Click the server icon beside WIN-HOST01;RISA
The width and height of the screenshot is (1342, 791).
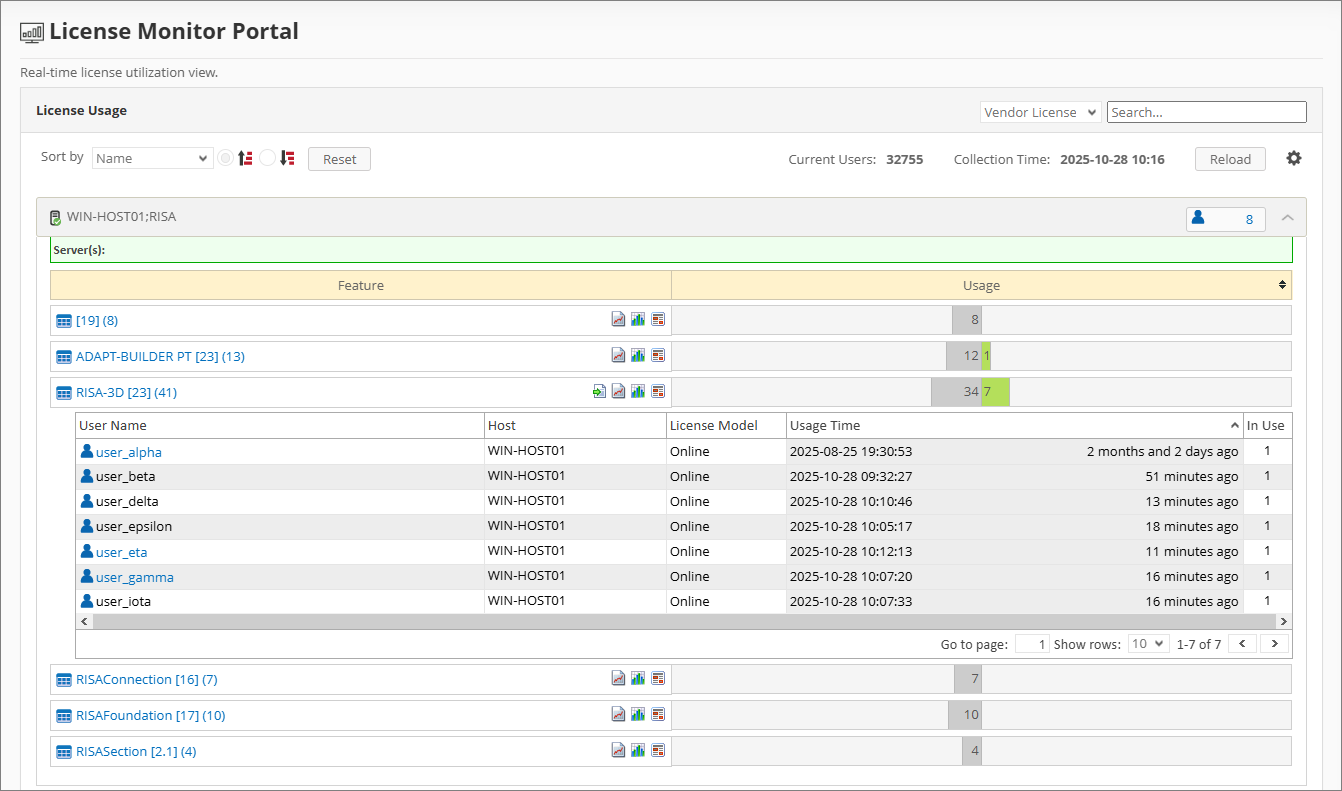pyautogui.click(x=54, y=217)
